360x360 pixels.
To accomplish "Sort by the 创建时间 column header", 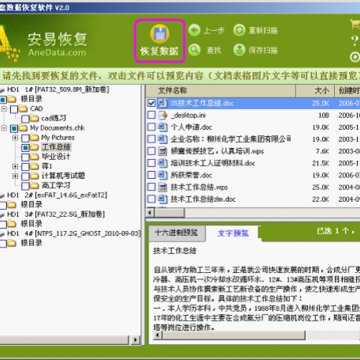I will click(348, 91).
